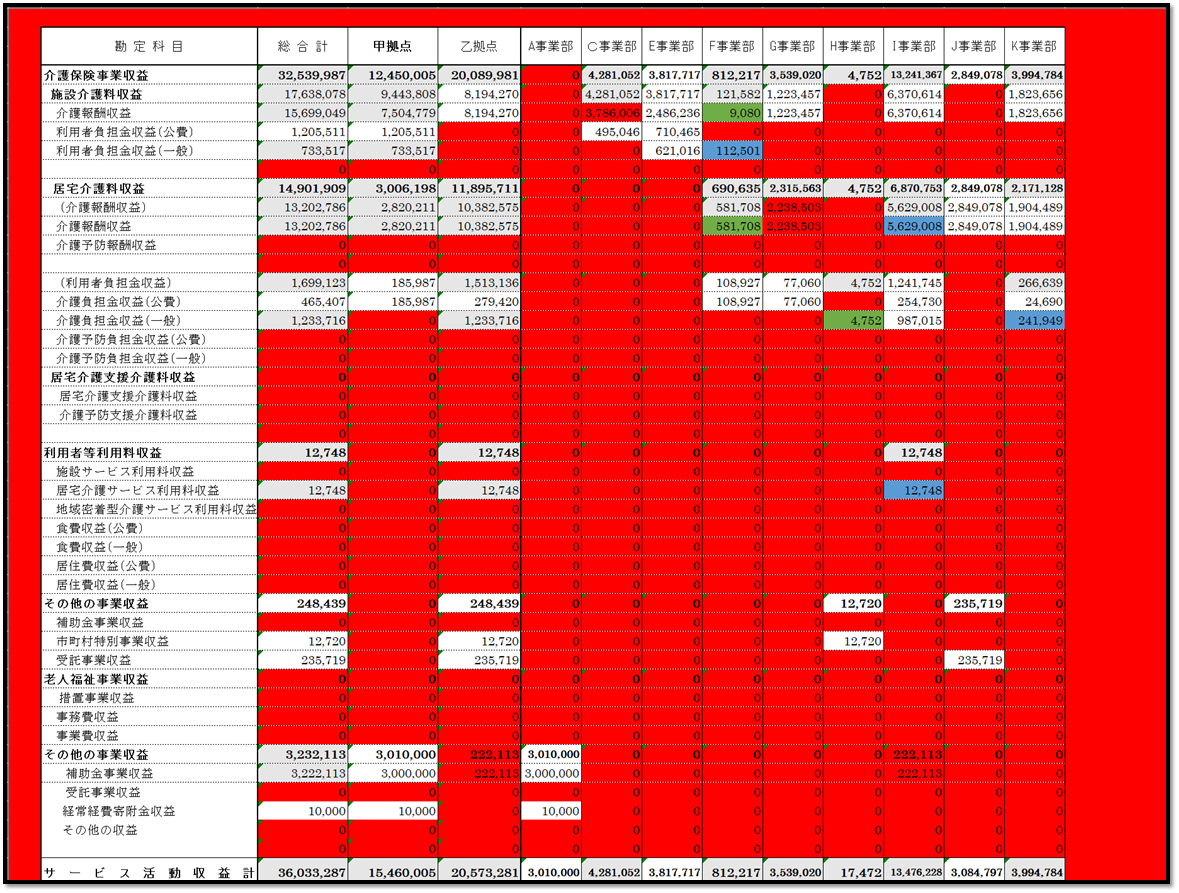Viewport: 1179px width, 893px height.
Task: Select the J事業部 column header
Action: (x=974, y=47)
